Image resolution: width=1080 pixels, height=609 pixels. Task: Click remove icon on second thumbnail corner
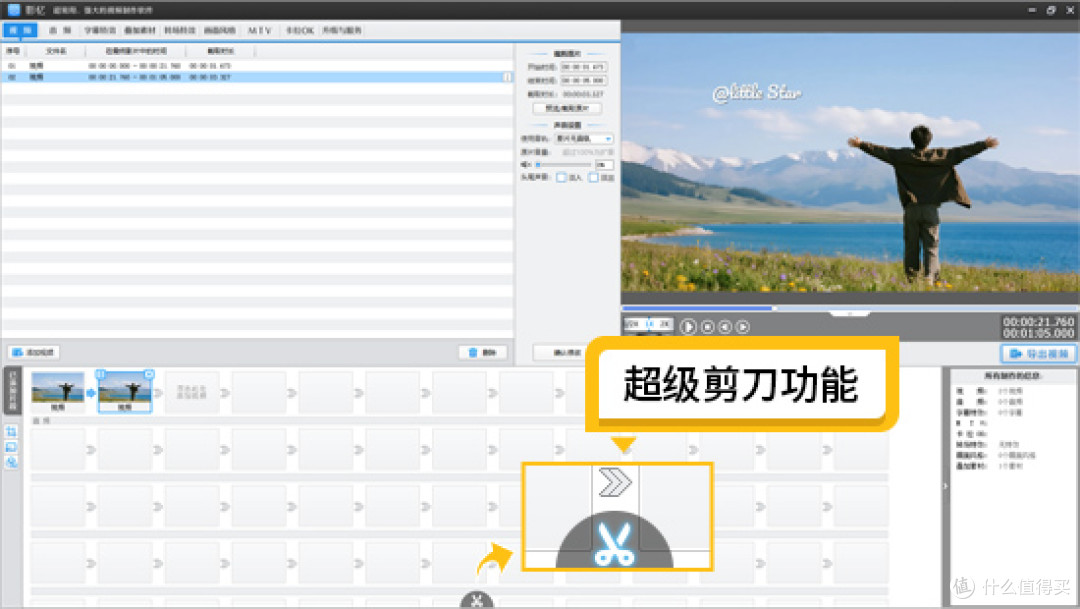tap(149, 374)
